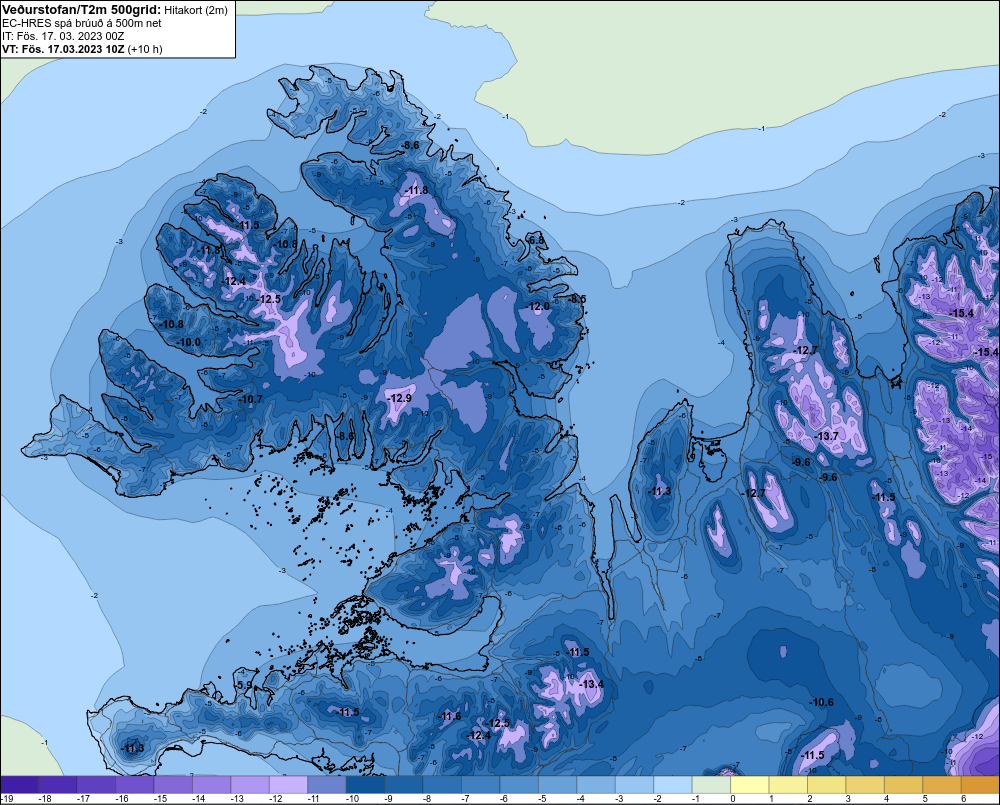Click the 'IT: Fös. 17. 03. 2023 00Z' line
The width and height of the screenshot is (1000, 805).
click(x=63, y=36)
